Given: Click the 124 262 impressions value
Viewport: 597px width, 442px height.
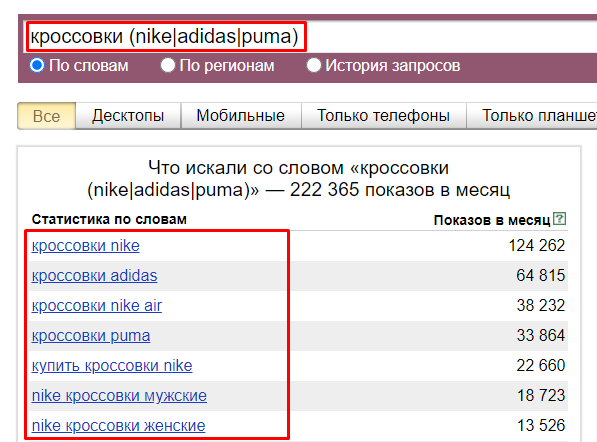Looking at the screenshot, I should tap(537, 246).
